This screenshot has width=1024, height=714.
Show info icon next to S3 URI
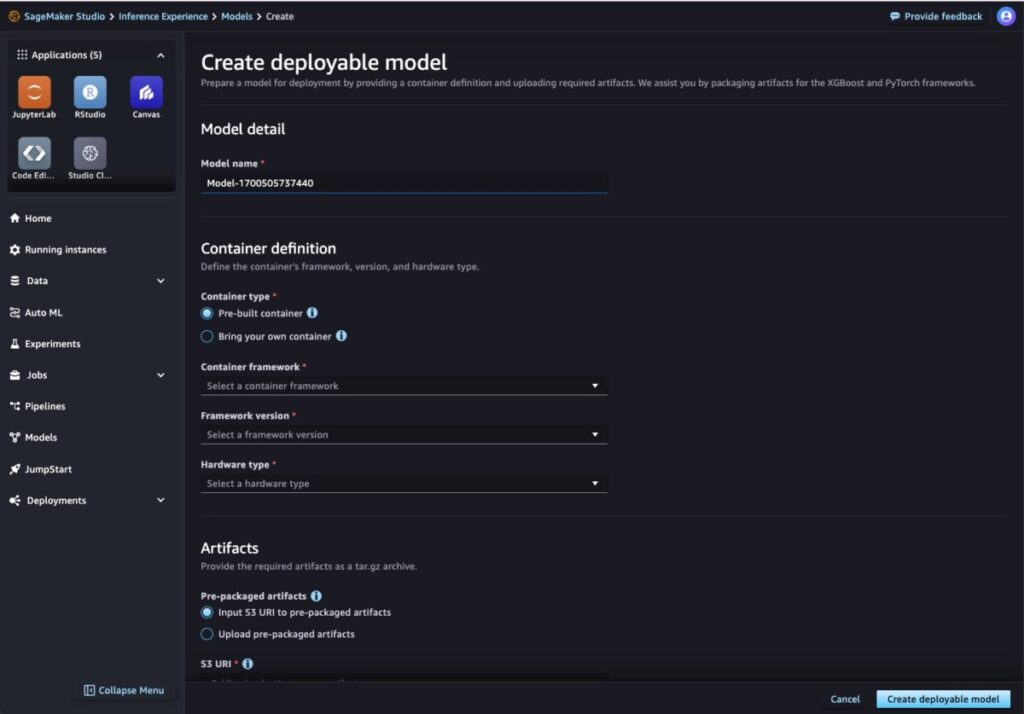pos(248,664)
